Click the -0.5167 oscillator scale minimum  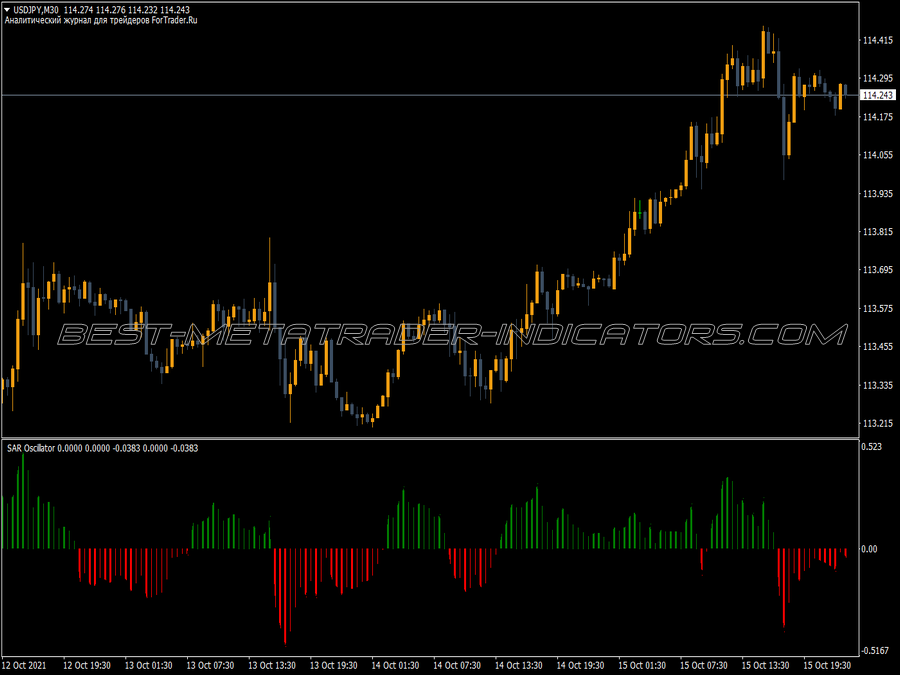[x=875, y=651]
